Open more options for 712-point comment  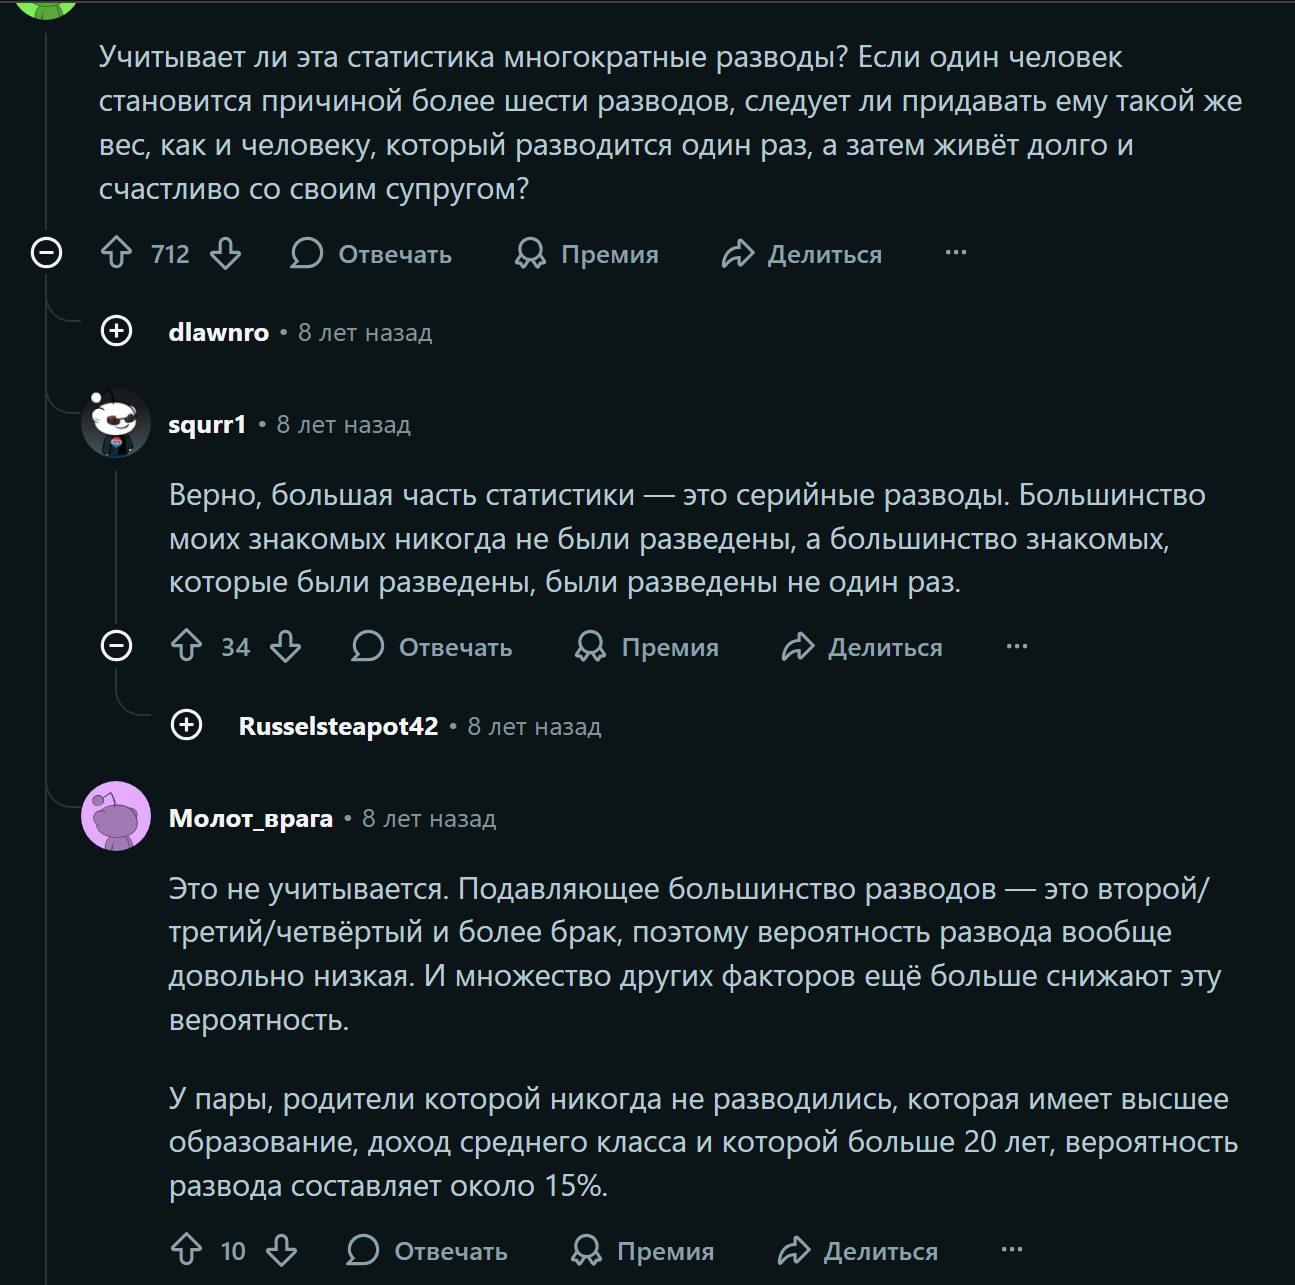956,253
